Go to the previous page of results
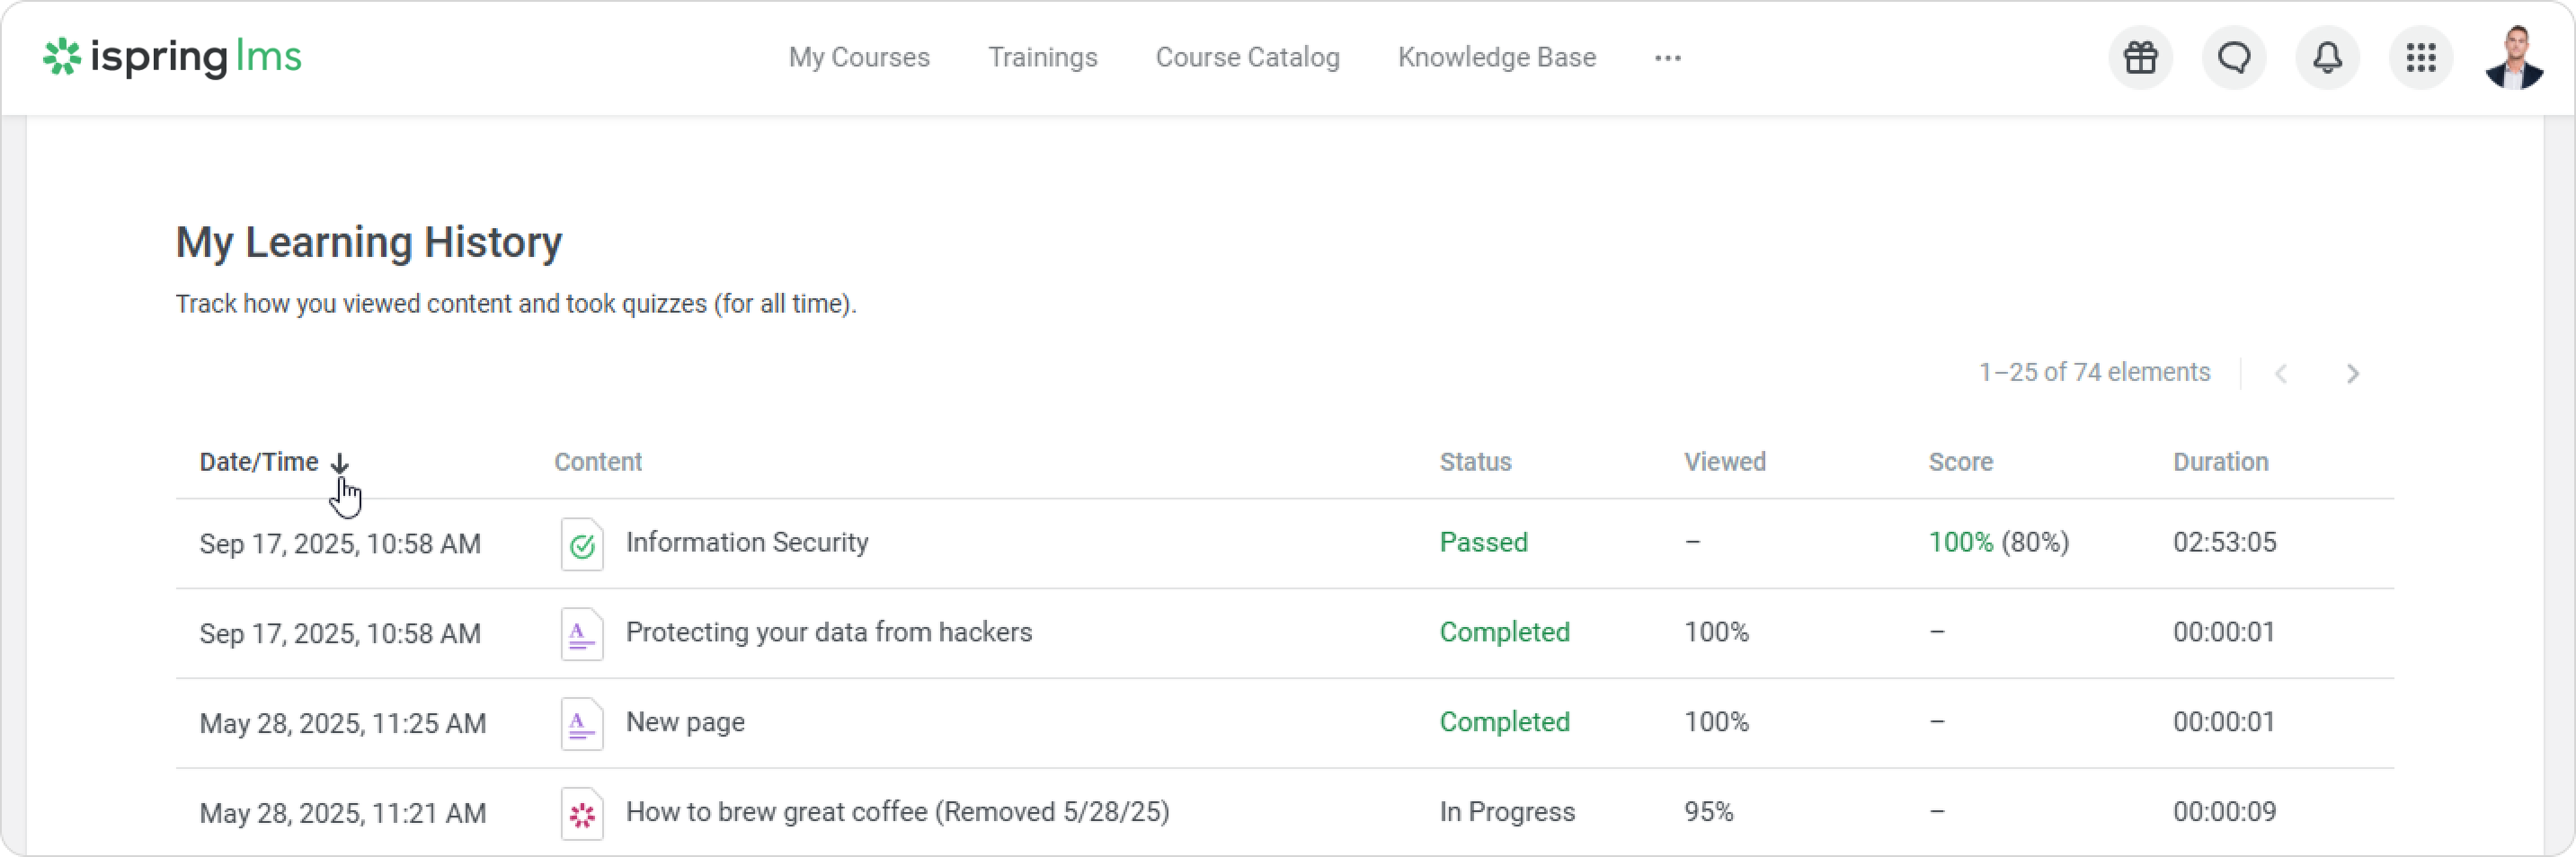The height and width of the screenshot is (857, 2576). tap(2281, 374)
